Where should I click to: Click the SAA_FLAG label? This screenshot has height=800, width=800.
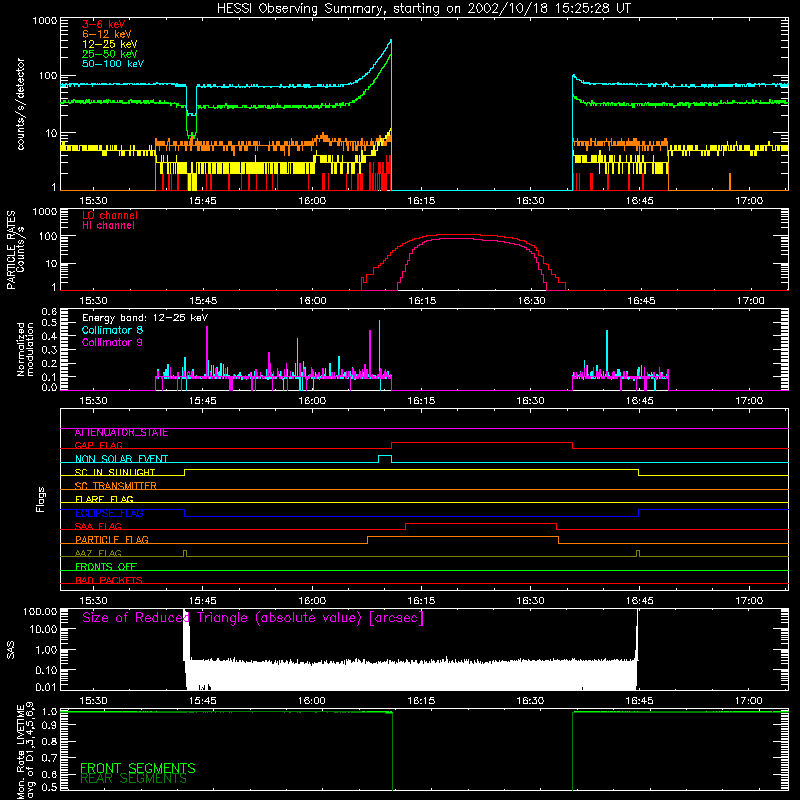coord(98,527)
